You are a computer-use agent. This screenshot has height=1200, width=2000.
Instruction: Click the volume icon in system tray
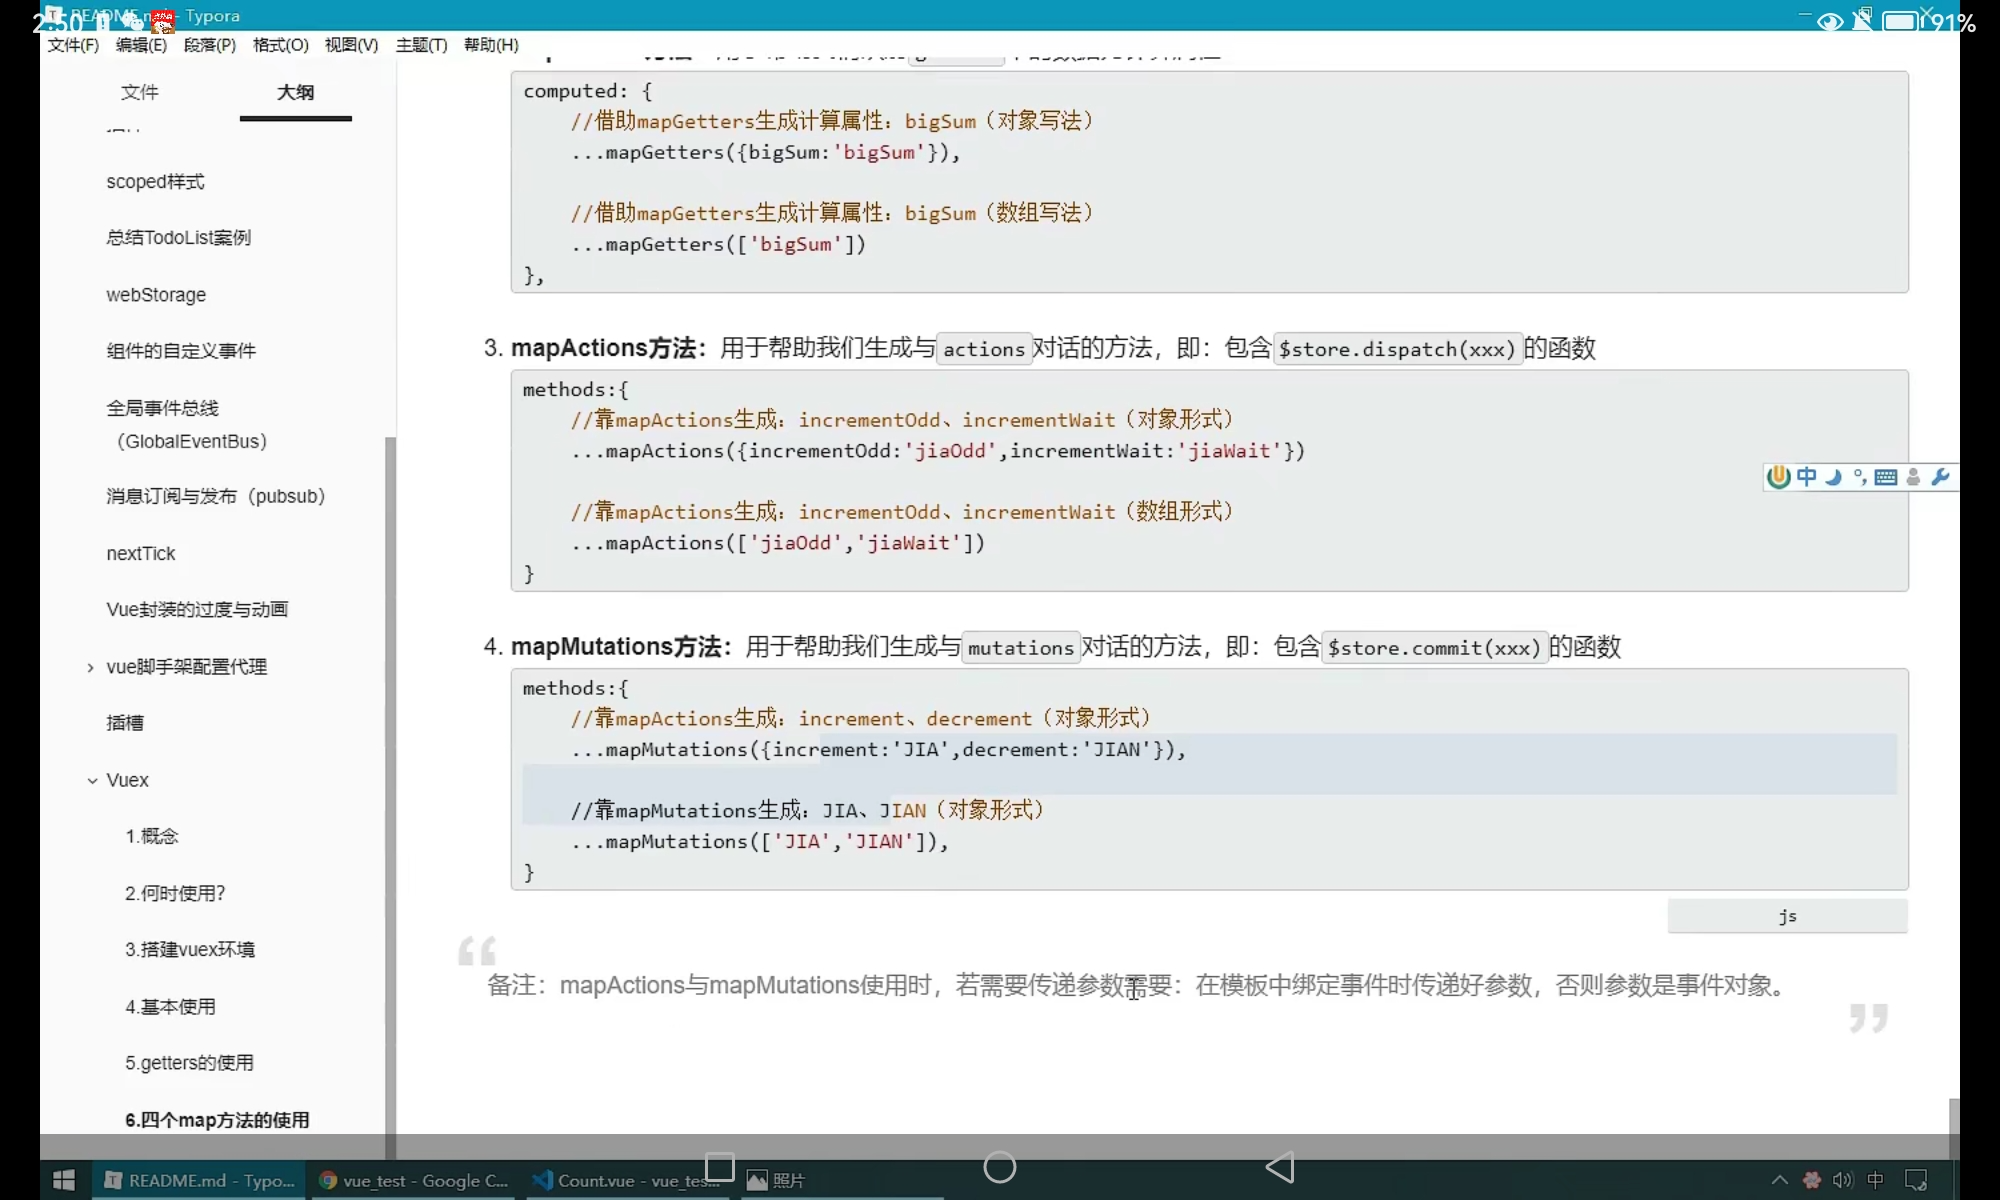point(1842,1180)
